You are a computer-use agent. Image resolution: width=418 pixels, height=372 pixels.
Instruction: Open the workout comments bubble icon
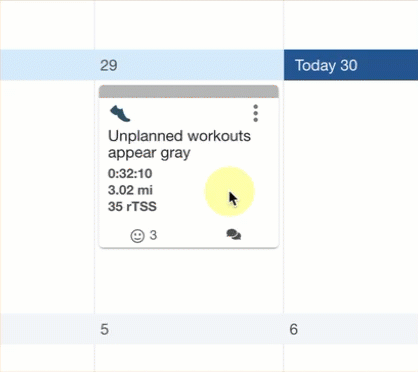[x=234, y=235]
